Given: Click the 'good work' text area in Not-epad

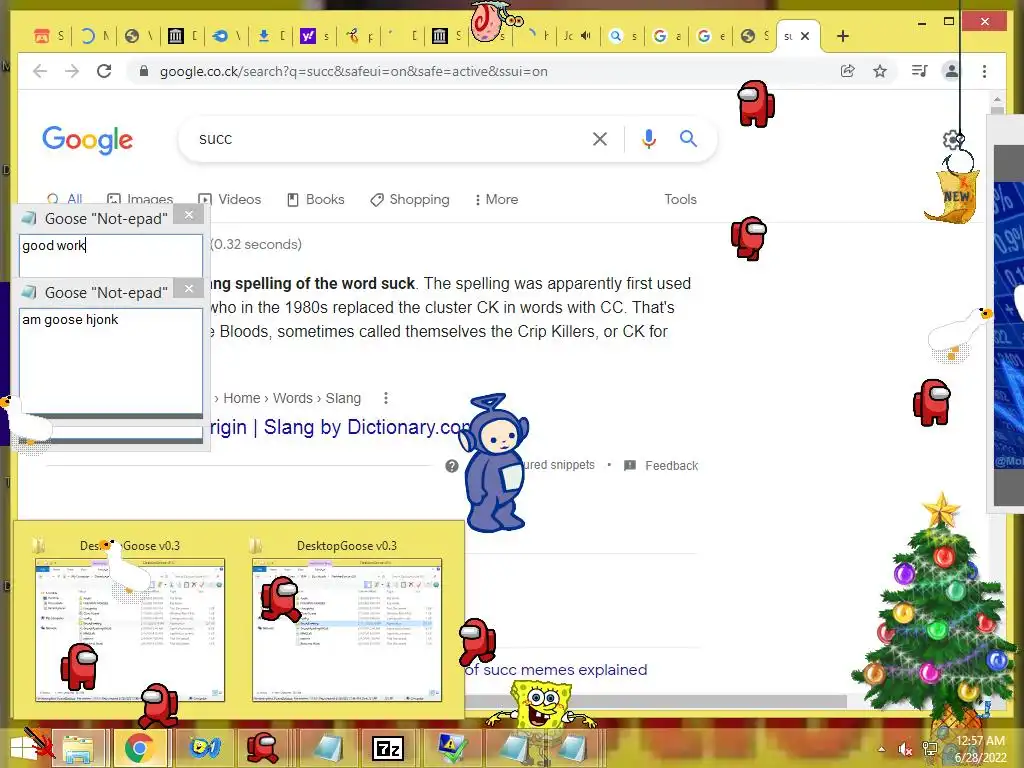Looking at the screenshot, I should tap(110, 255).
